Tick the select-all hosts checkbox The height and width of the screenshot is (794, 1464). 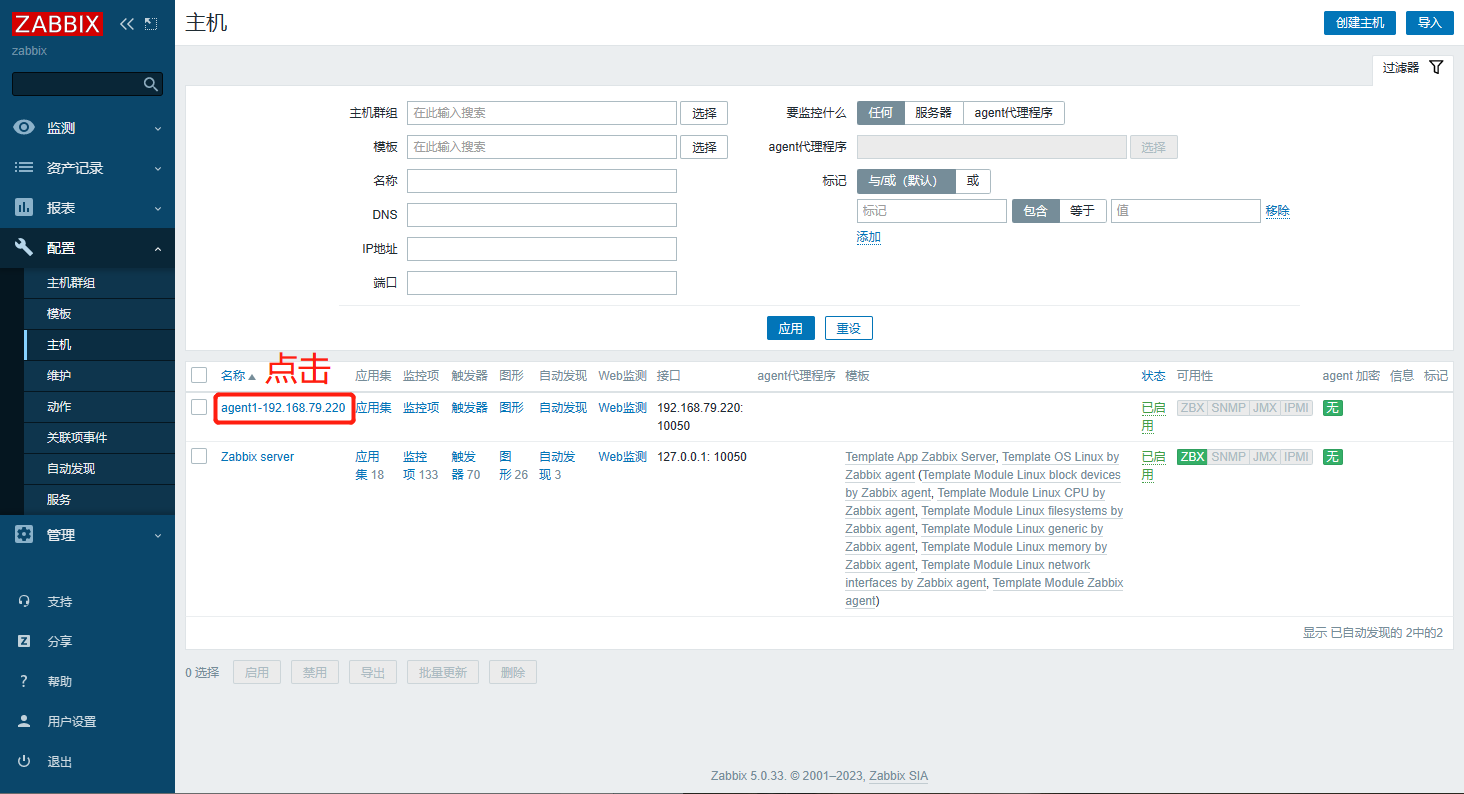[x=199, y=375]
